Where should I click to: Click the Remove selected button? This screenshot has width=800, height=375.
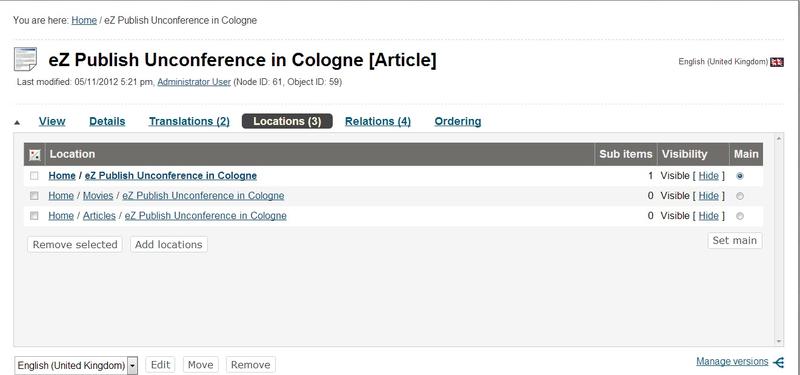point(75,244)
